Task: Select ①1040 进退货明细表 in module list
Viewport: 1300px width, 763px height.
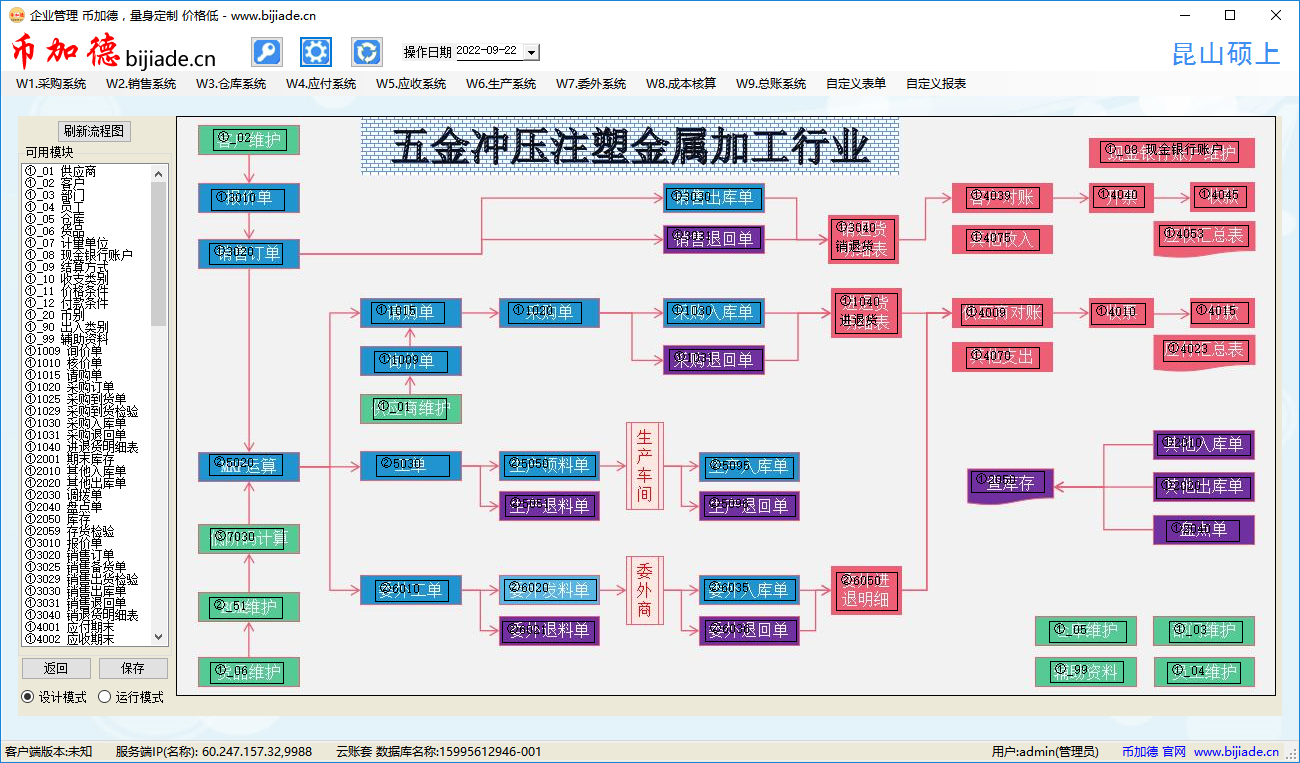Action: [x=82, y=447]
